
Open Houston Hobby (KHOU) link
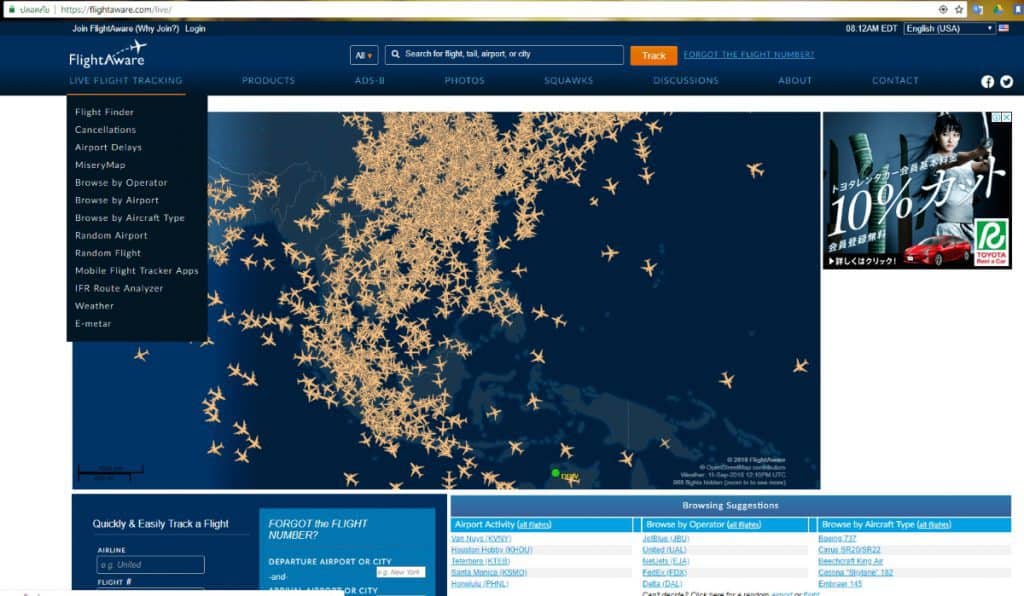click(492, 550)
